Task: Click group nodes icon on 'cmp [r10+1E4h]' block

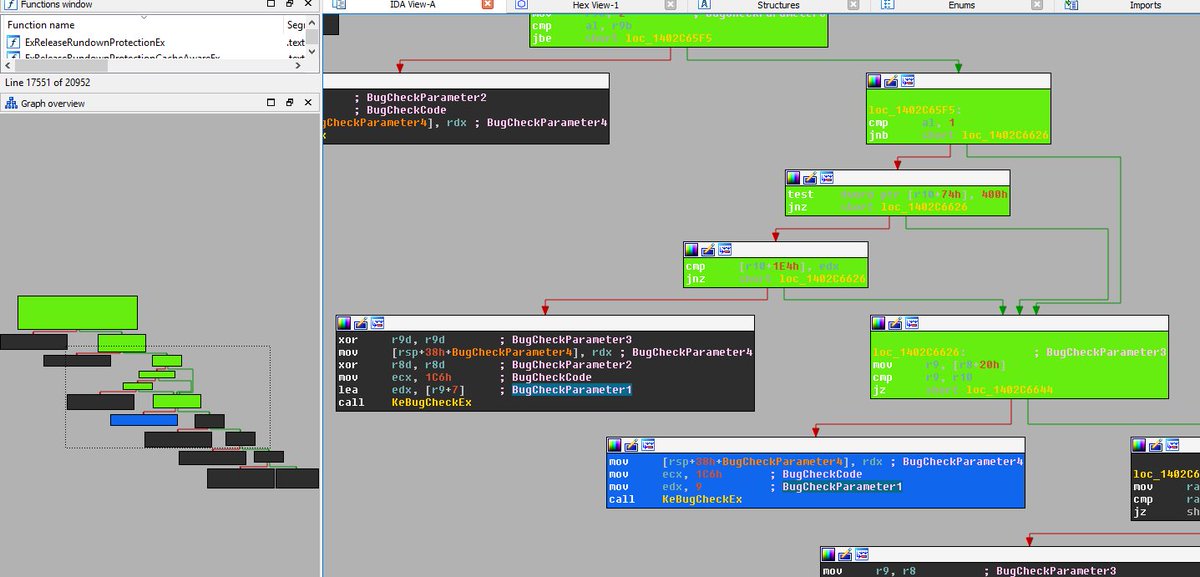Action: [725, 249]
